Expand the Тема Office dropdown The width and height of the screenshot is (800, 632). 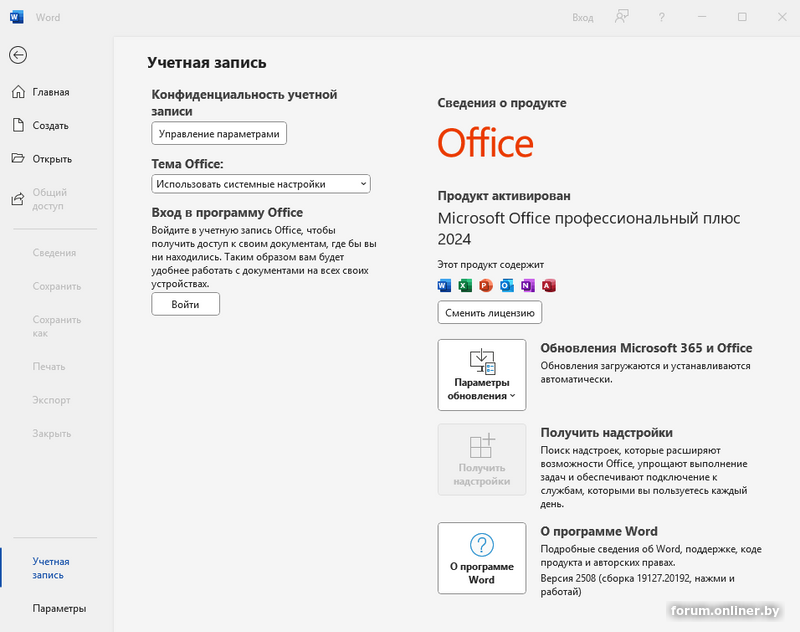261,184
